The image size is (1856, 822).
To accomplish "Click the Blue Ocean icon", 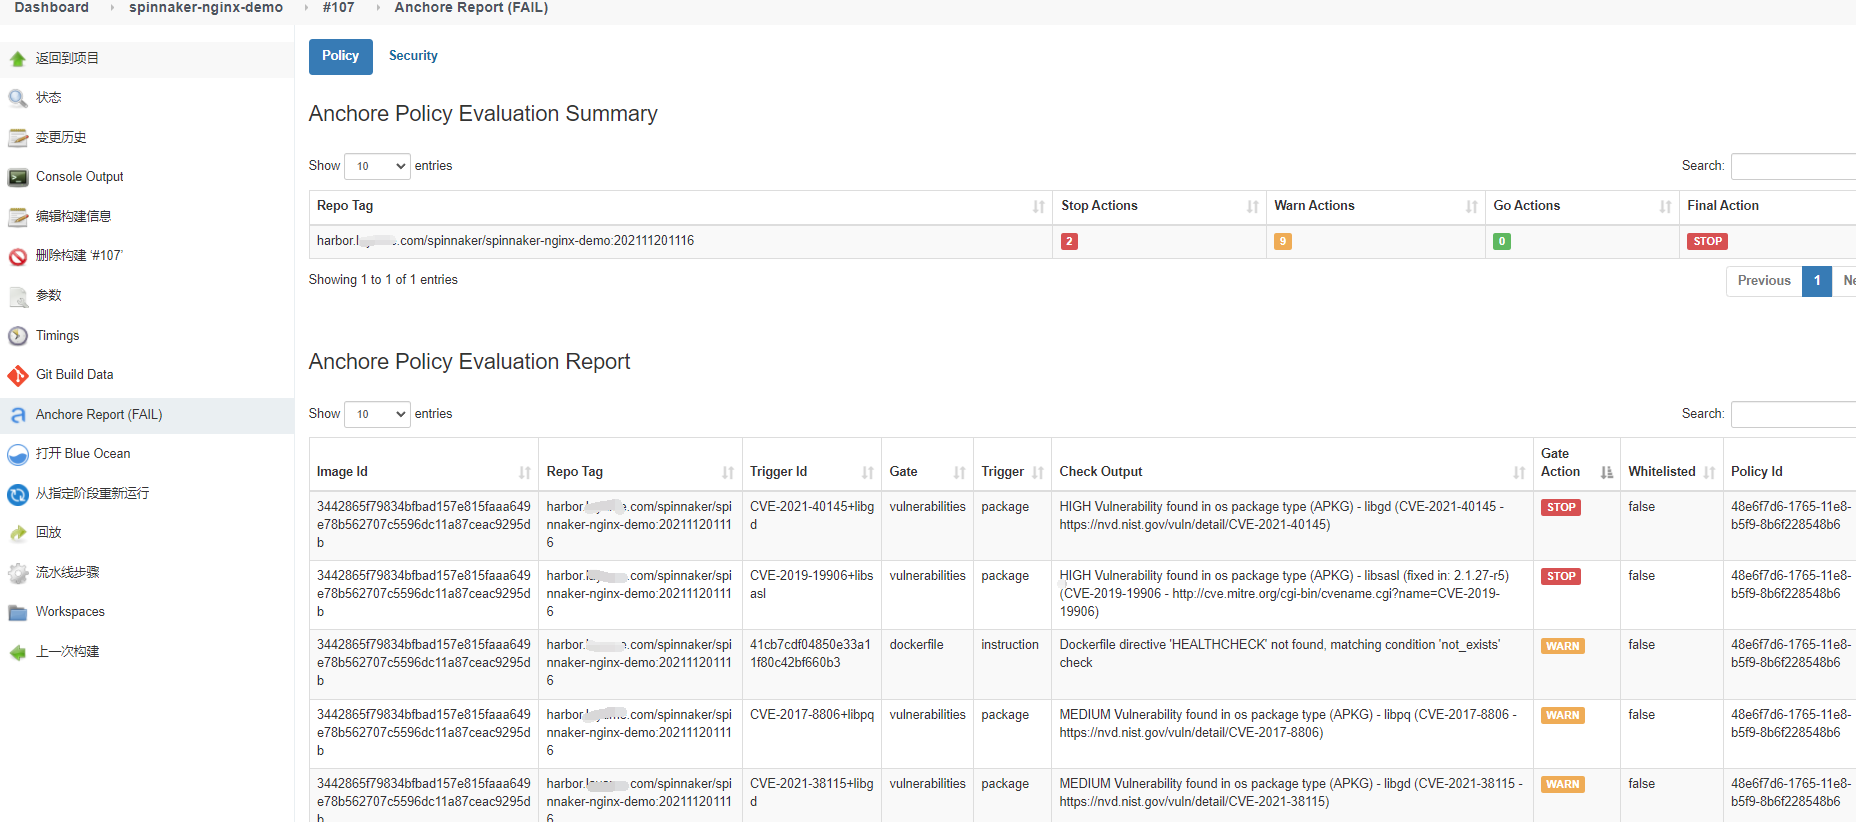I will [x=18, y=454].
